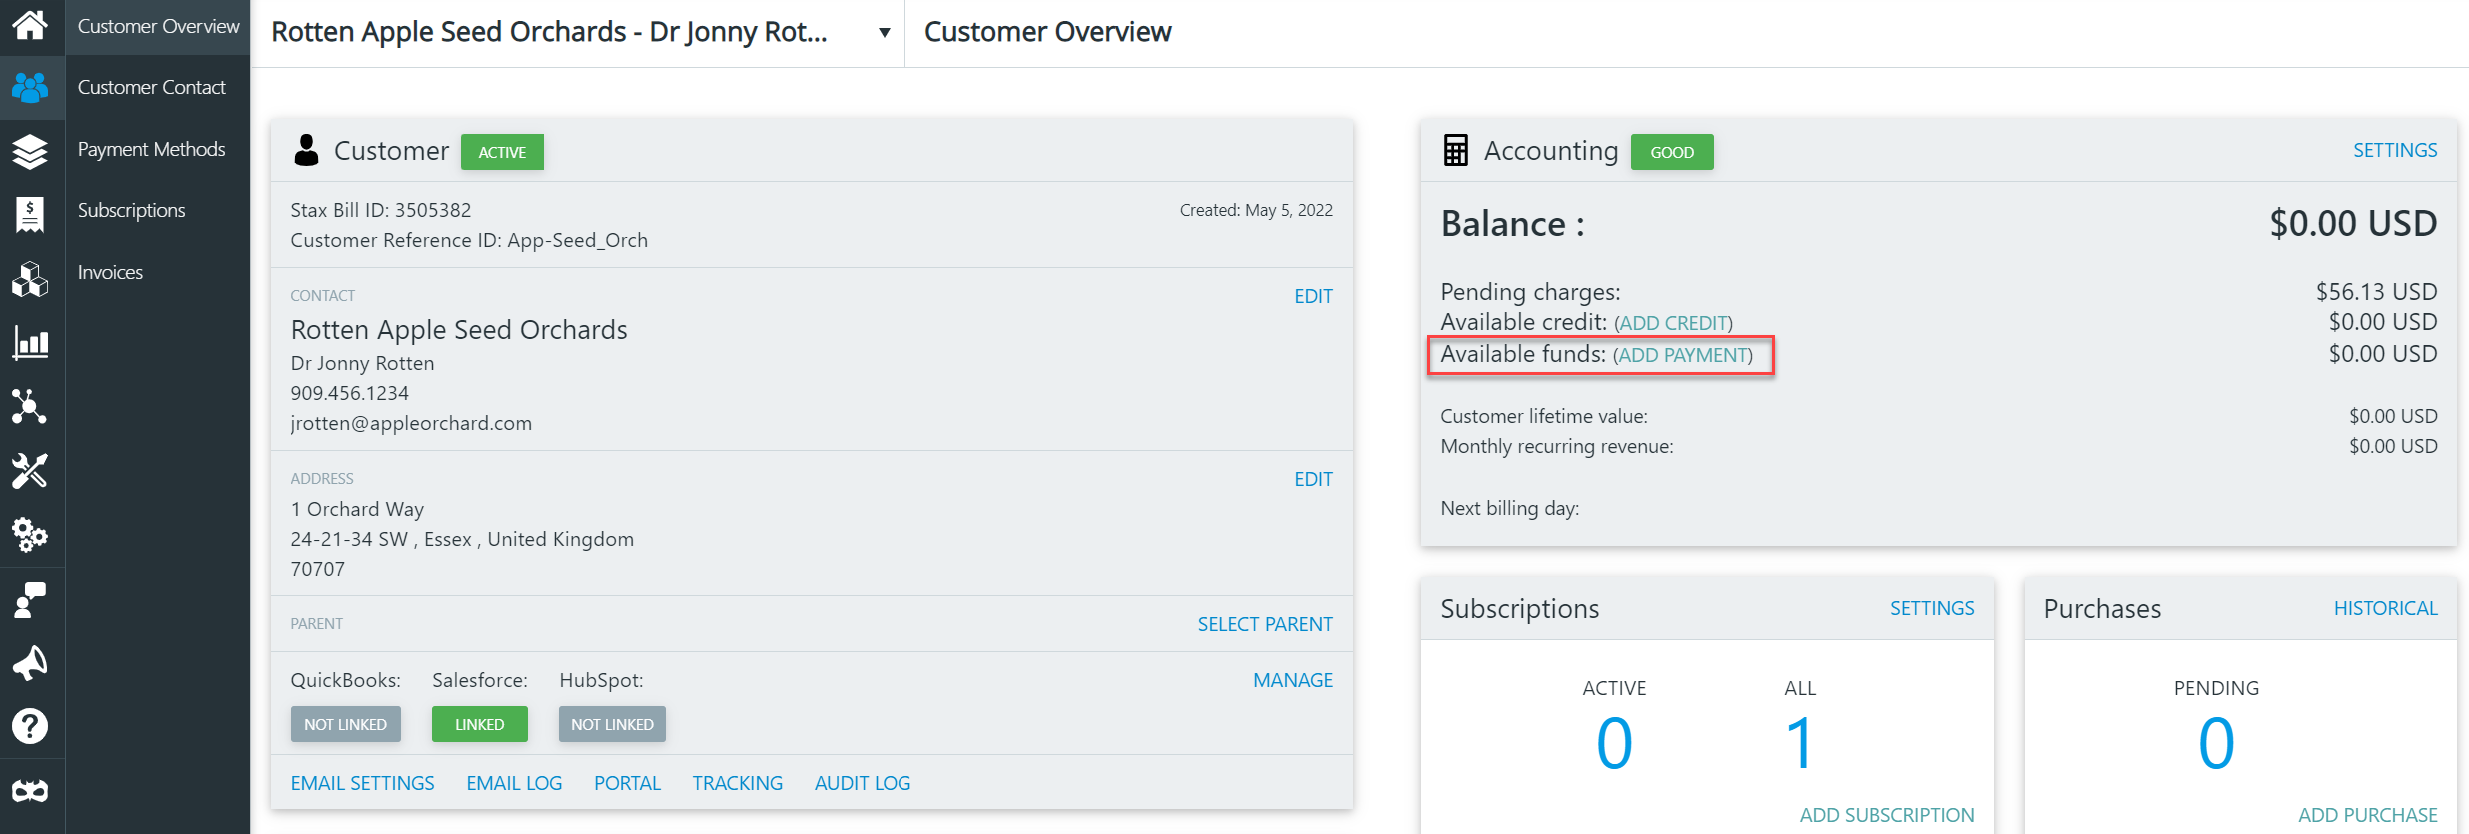Open the invoice receipt sidebar icon
Viewport: 2469px width, 834px height.
click(30, 214)
